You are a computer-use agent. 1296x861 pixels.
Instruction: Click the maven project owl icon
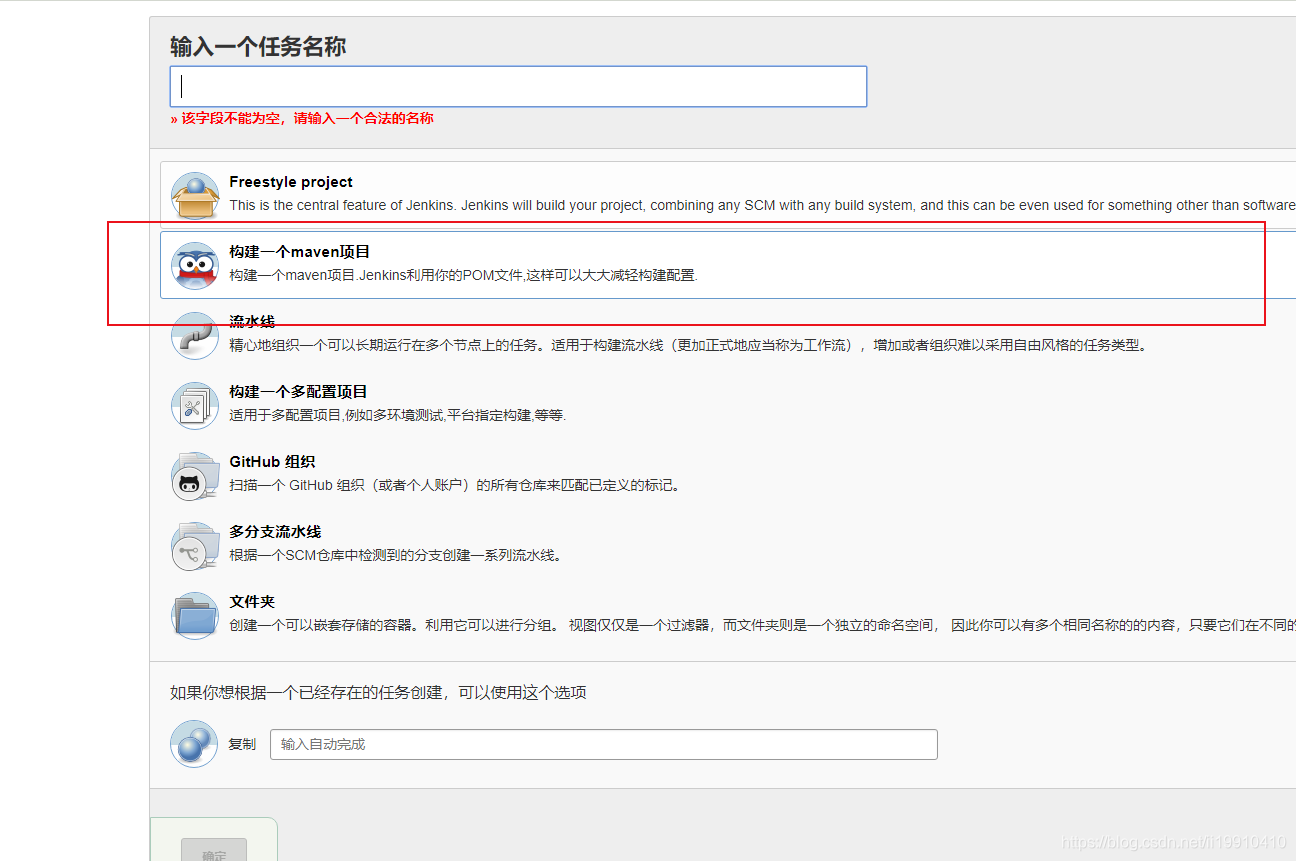[x=194, y=265]
